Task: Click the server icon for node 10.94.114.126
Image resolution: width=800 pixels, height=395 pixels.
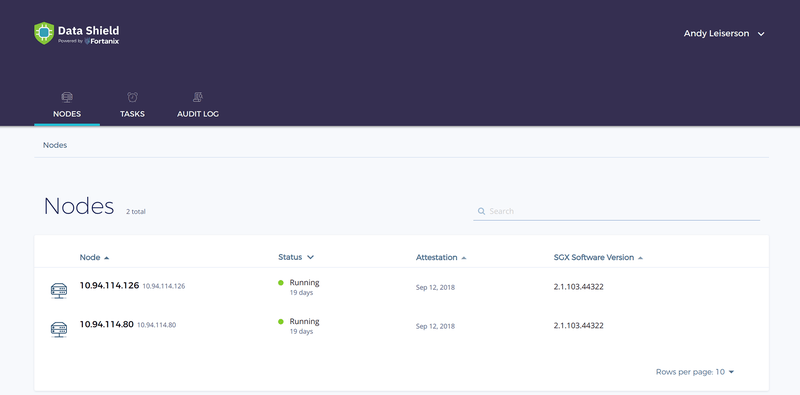Action: 59,290
